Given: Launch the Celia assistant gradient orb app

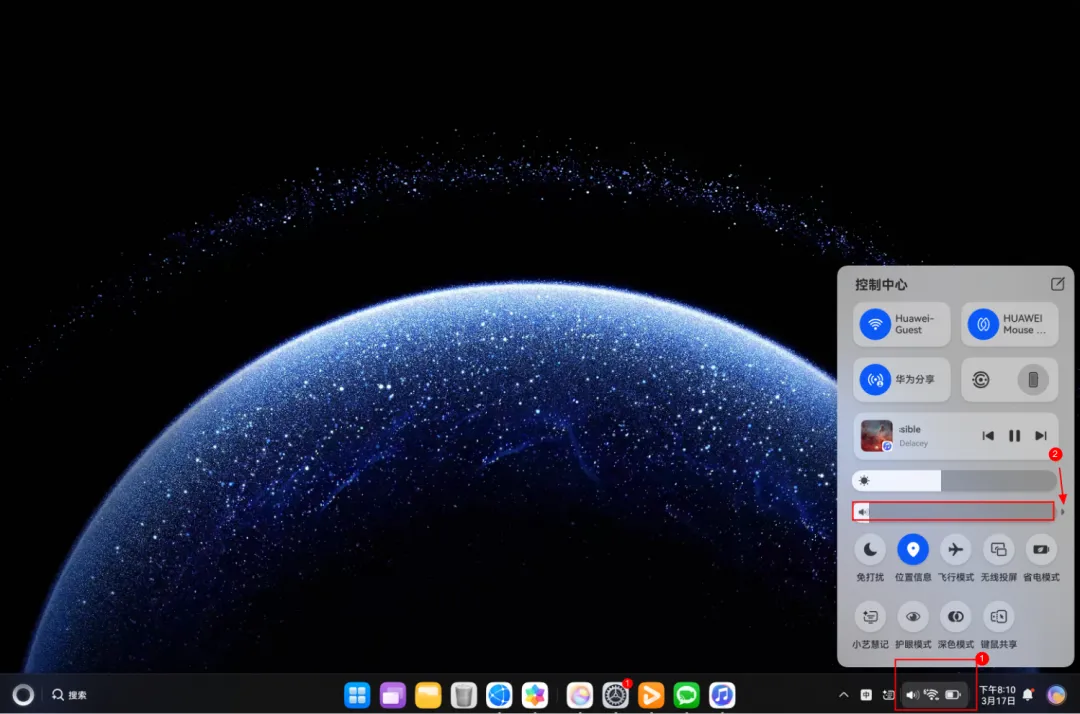Looking at the screenshot, I should 579,695.
